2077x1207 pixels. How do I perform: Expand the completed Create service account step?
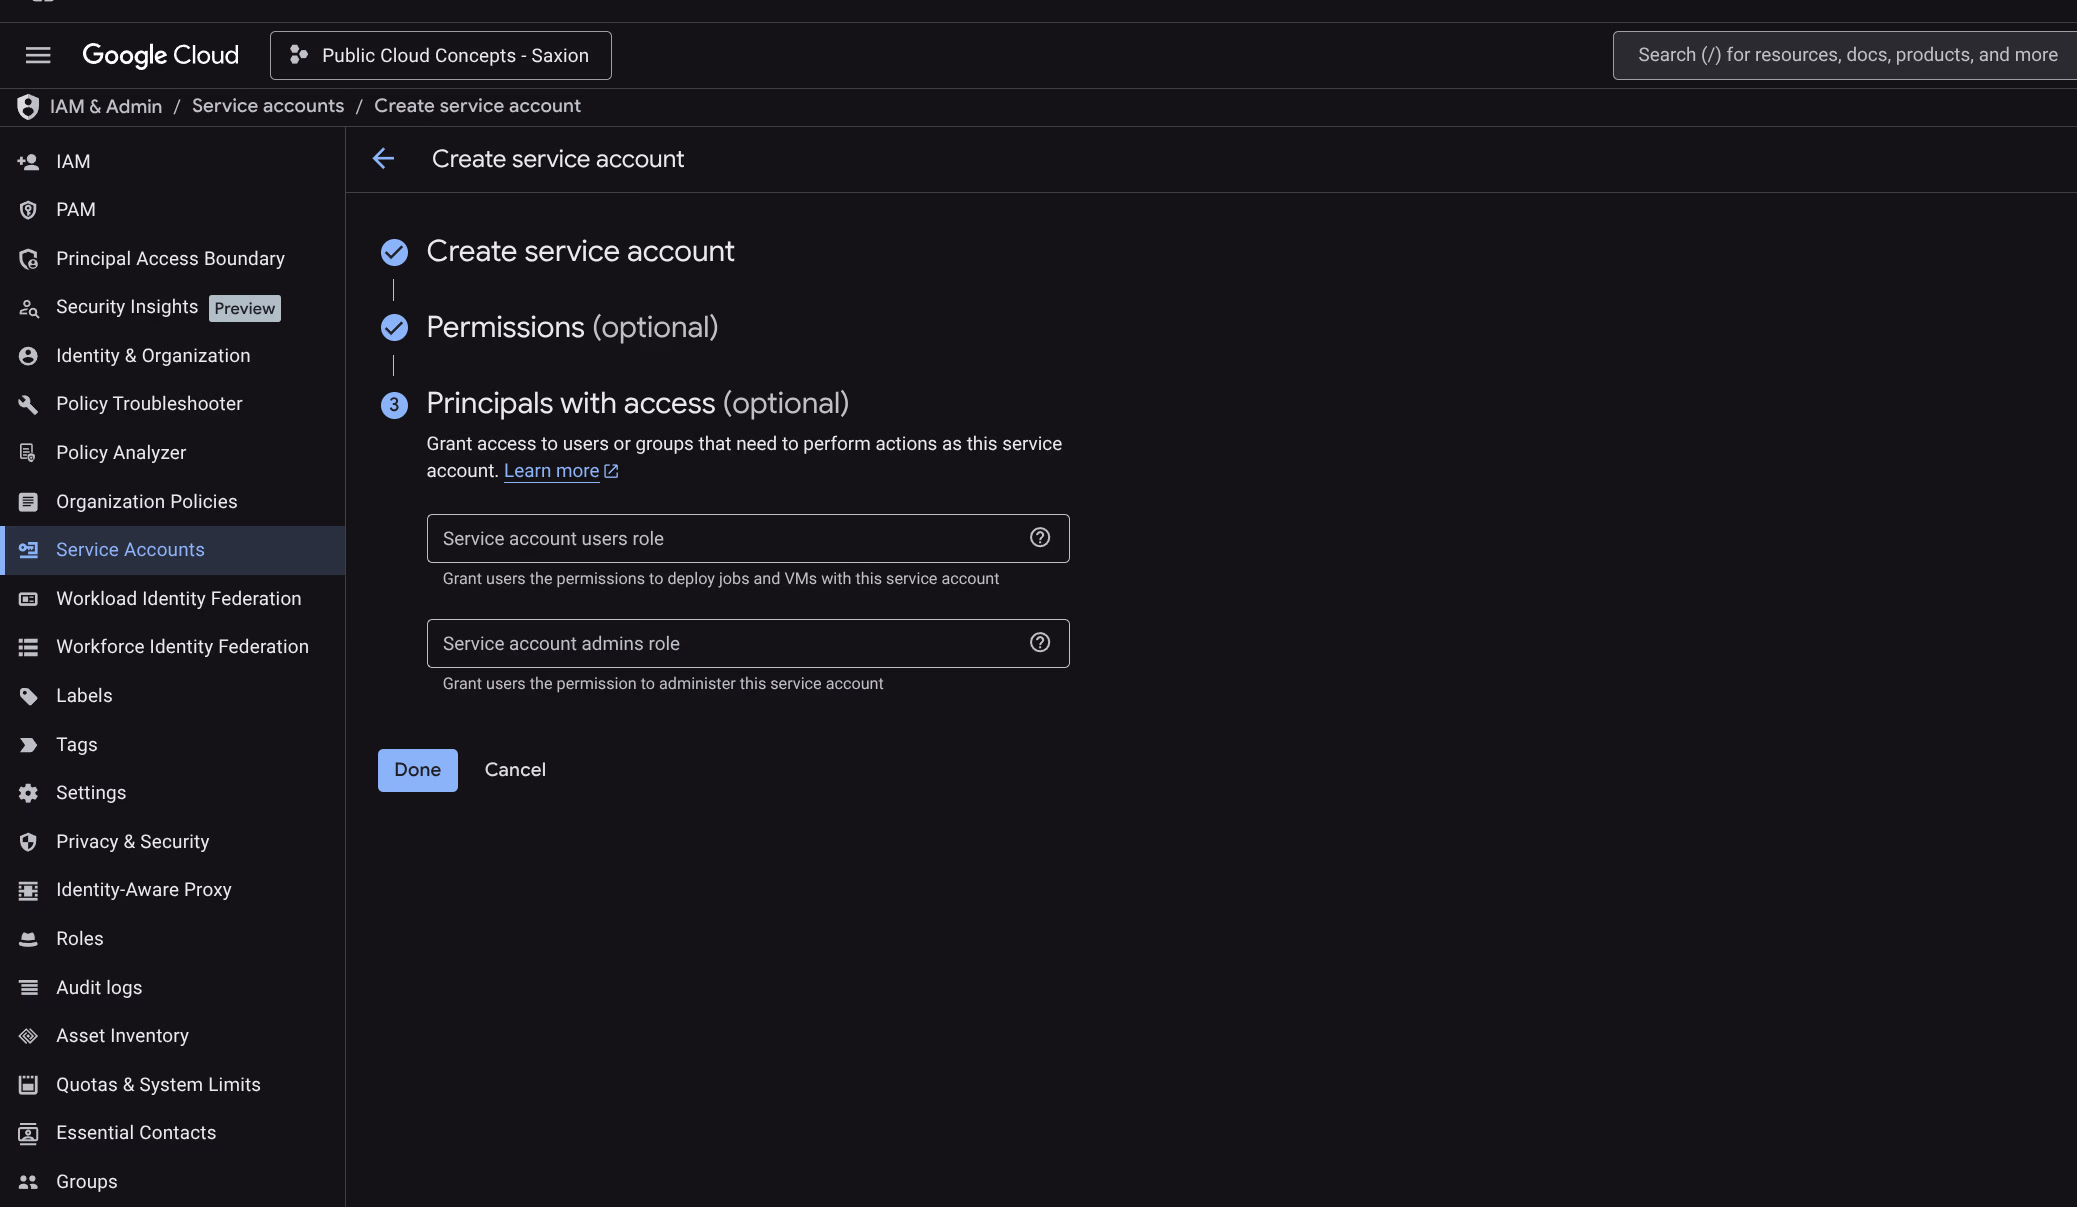tap(580, 252)
